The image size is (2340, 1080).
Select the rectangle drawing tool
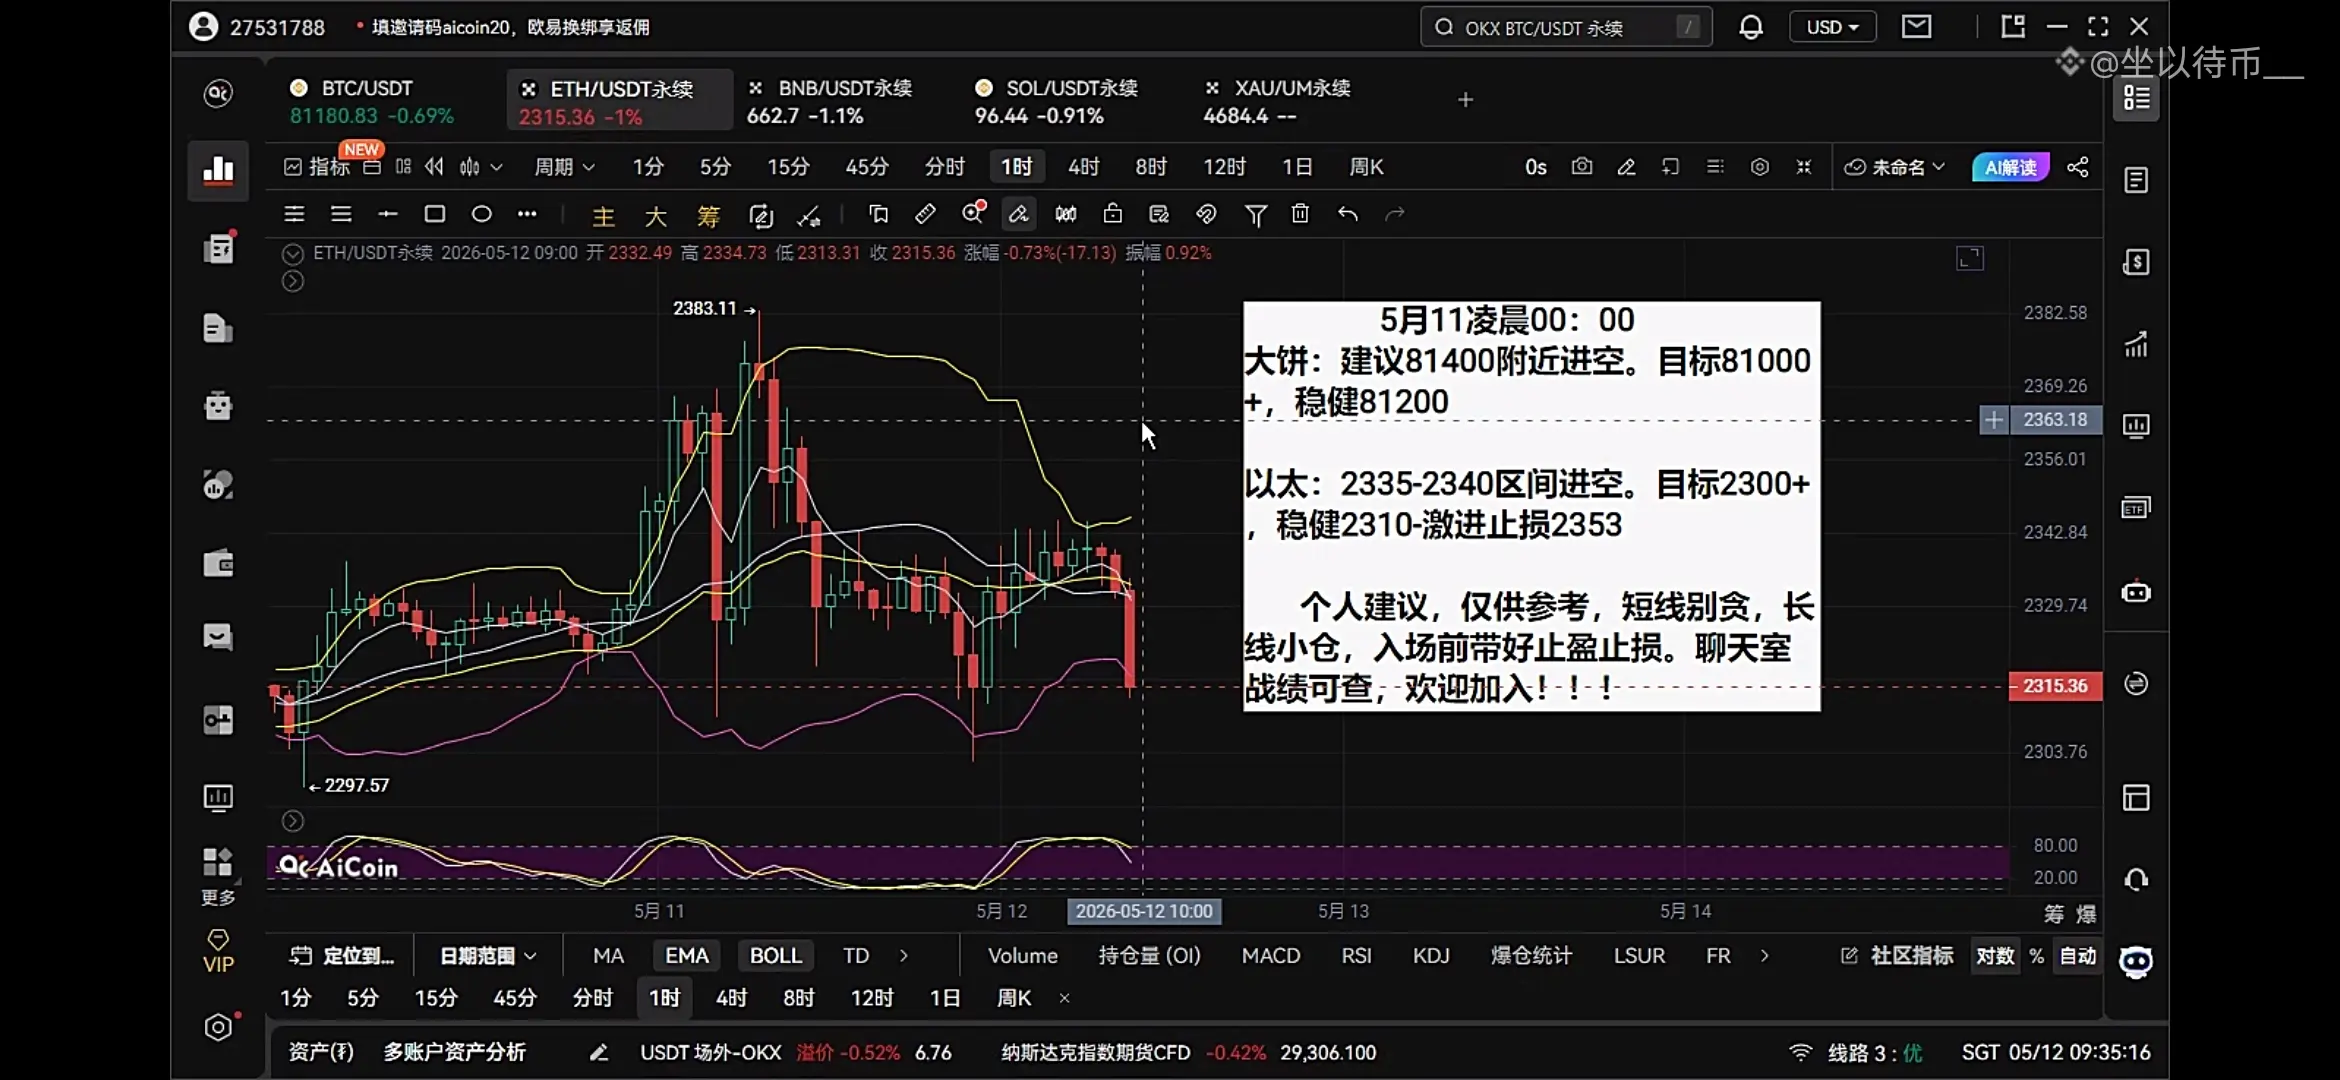click(x=434, y=214)
